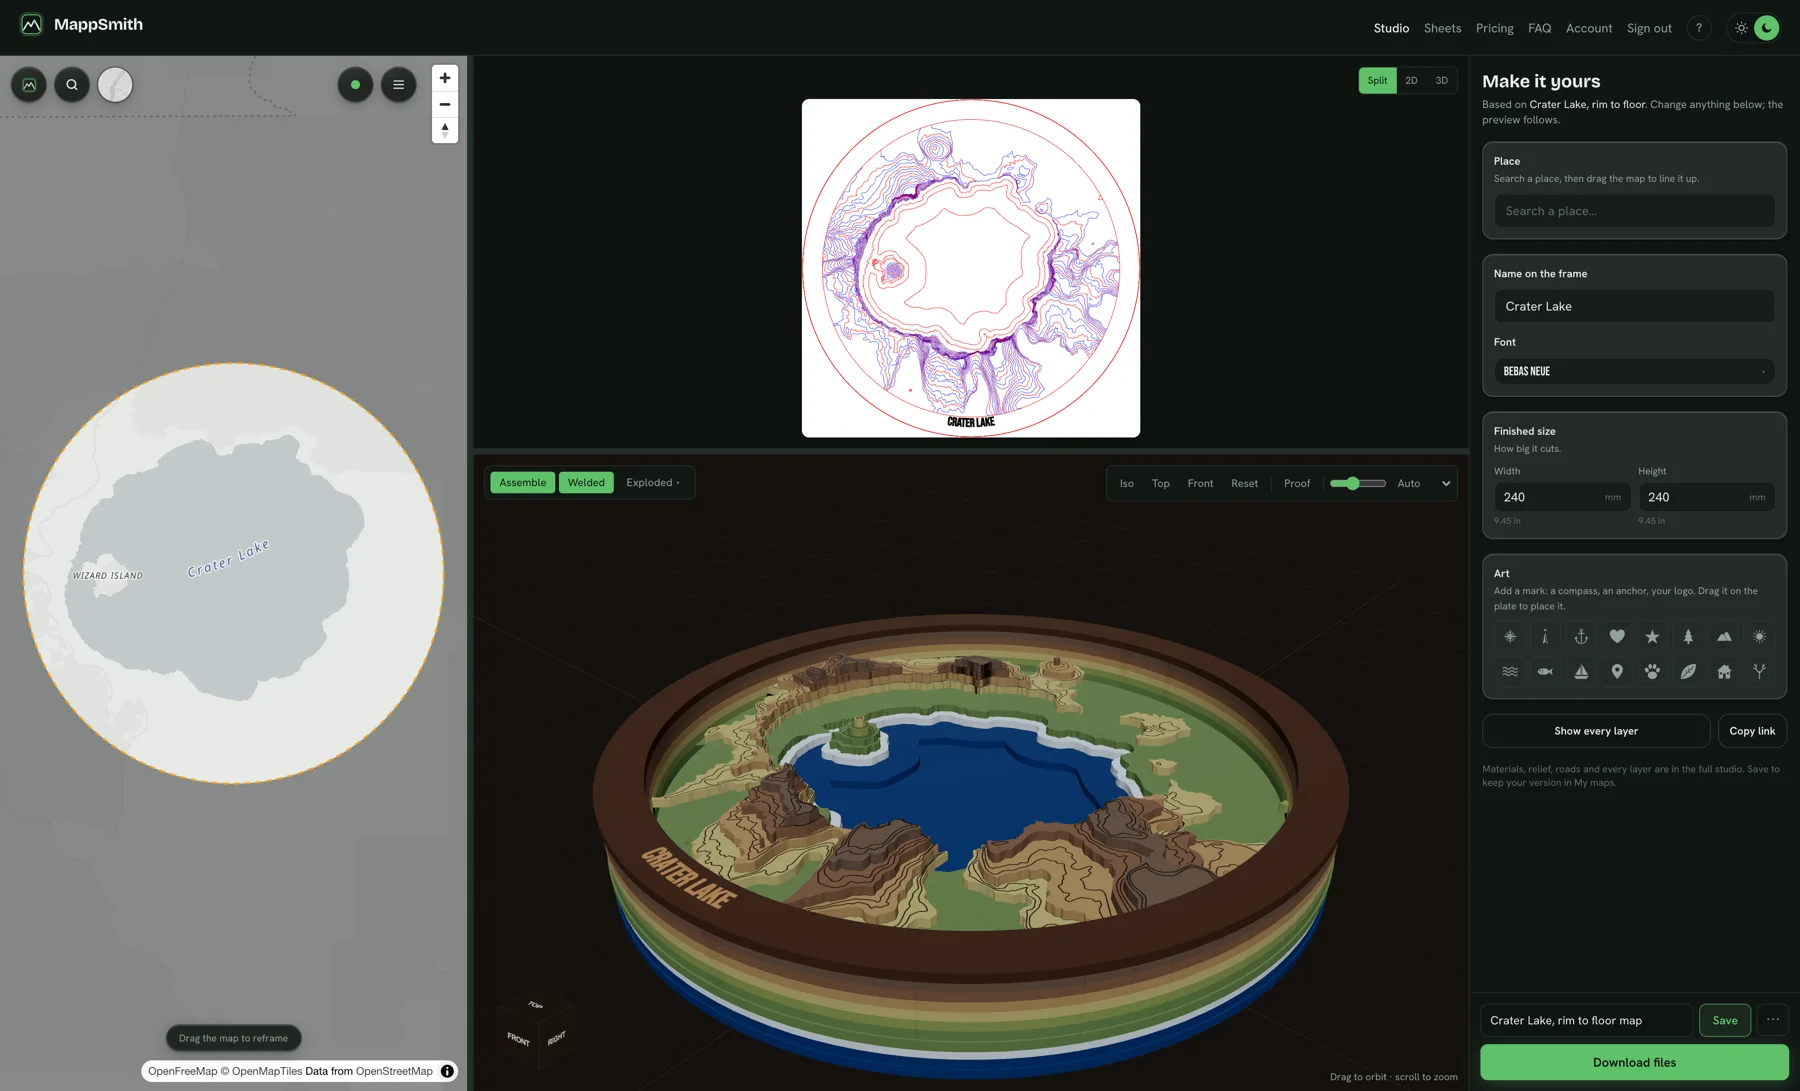Open the Font dropdown showing Bebas Neue

[1634, 371]
